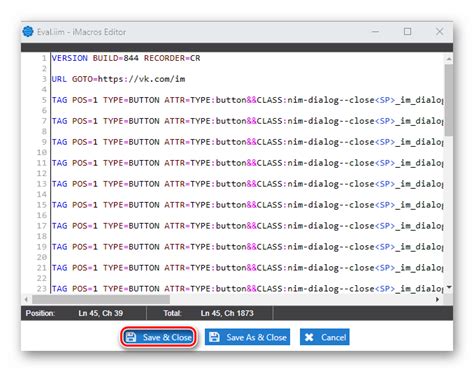Click the floppy icon on Save & Close
Image resolution: width=474 pixels, height=376 pixels.
tap(131, 337)
